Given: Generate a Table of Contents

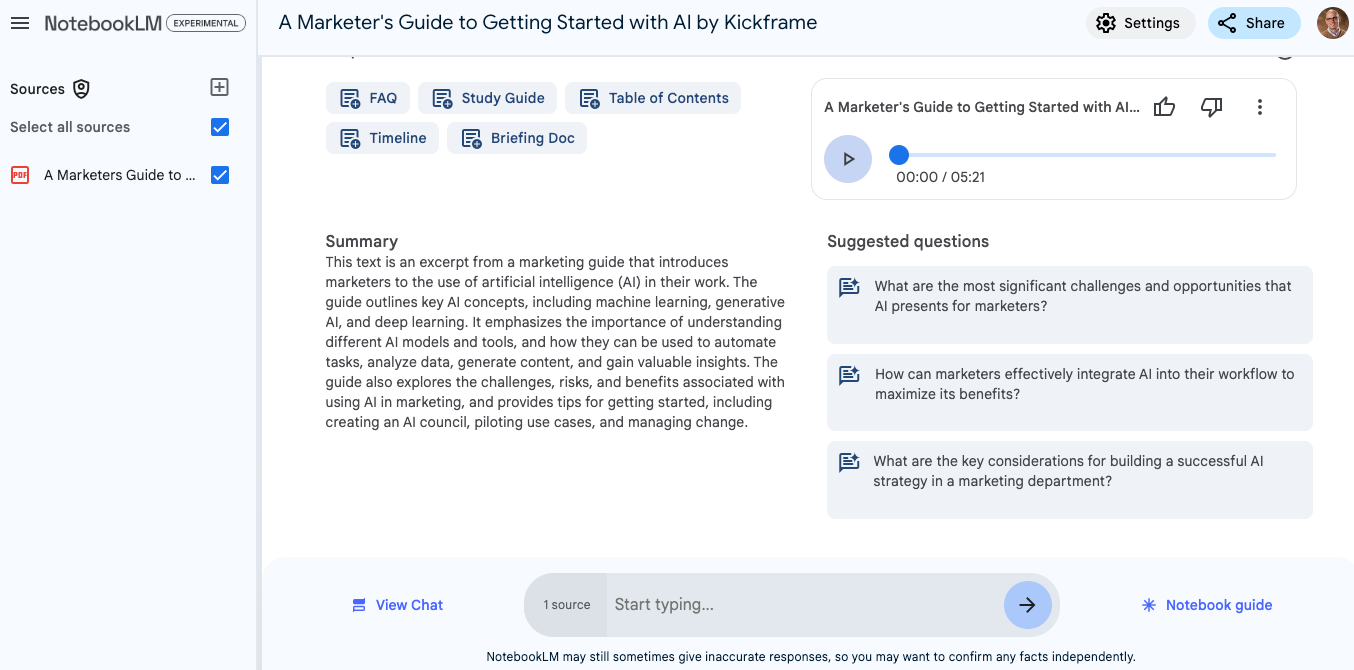Looking at the screenshot, I should (x=653, y=98).
